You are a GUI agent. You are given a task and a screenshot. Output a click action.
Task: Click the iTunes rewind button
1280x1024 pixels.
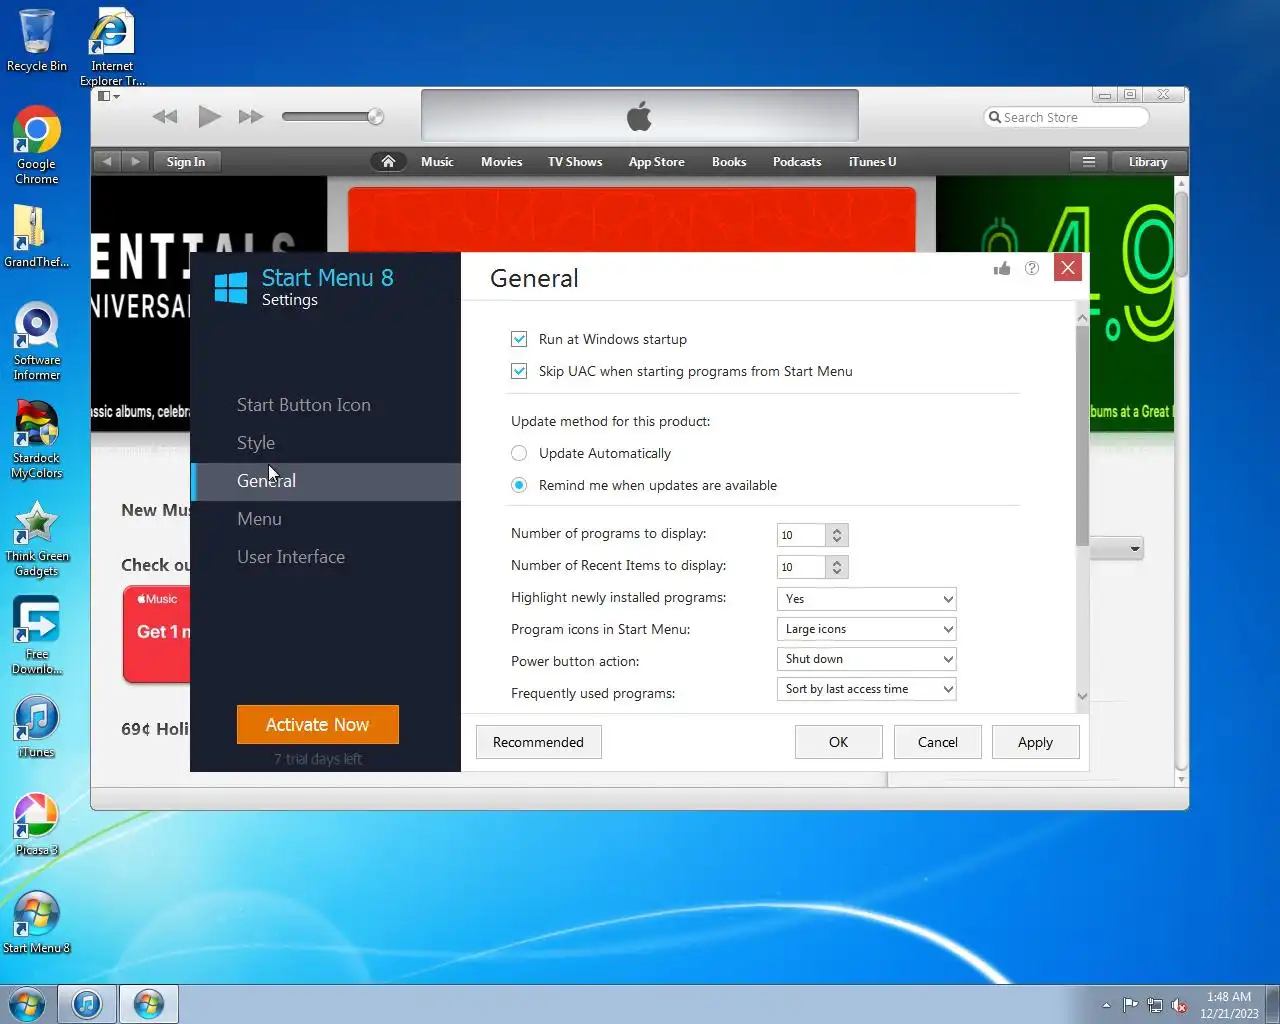(x=165, y=117)
